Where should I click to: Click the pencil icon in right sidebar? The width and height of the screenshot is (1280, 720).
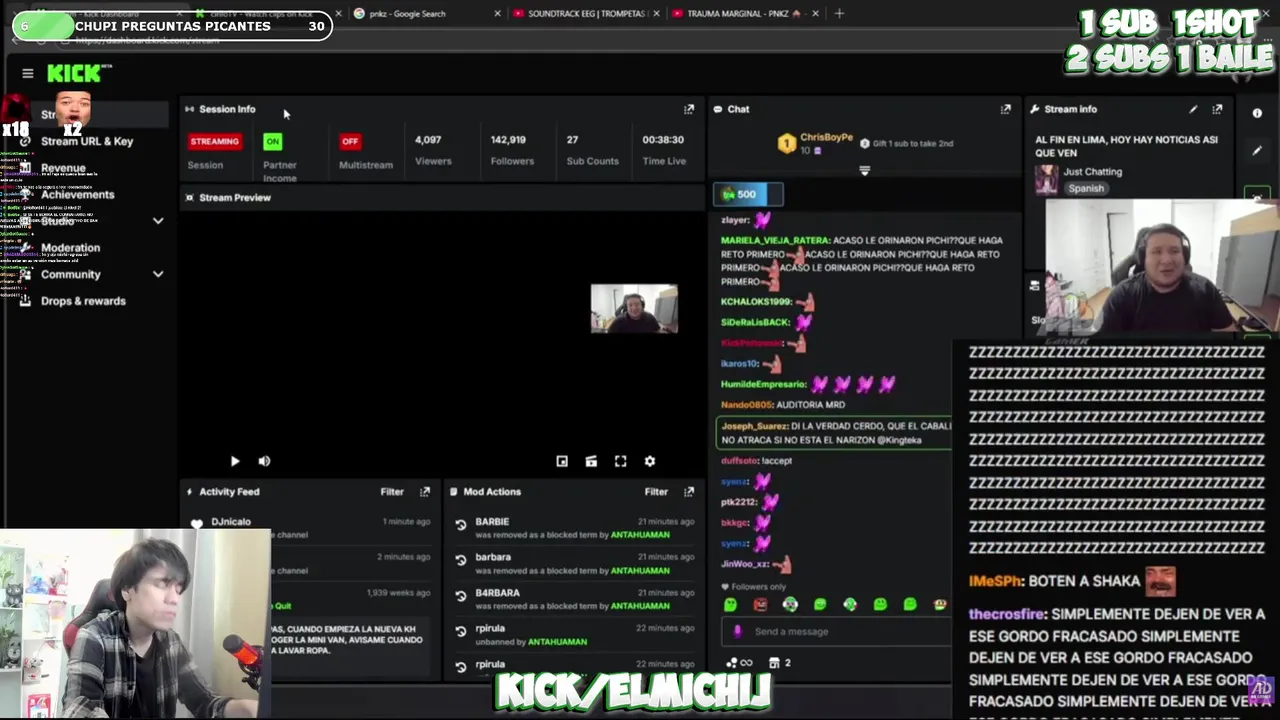tap(1257, 151)
